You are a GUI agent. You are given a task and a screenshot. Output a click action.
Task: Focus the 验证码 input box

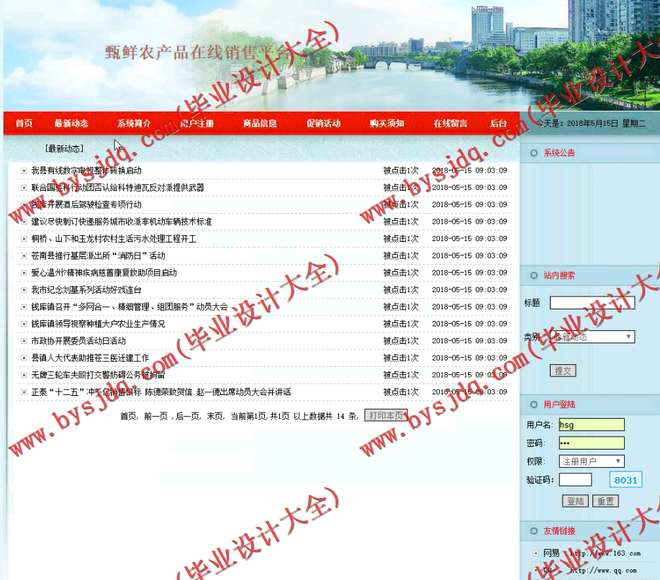pos(575,480)
